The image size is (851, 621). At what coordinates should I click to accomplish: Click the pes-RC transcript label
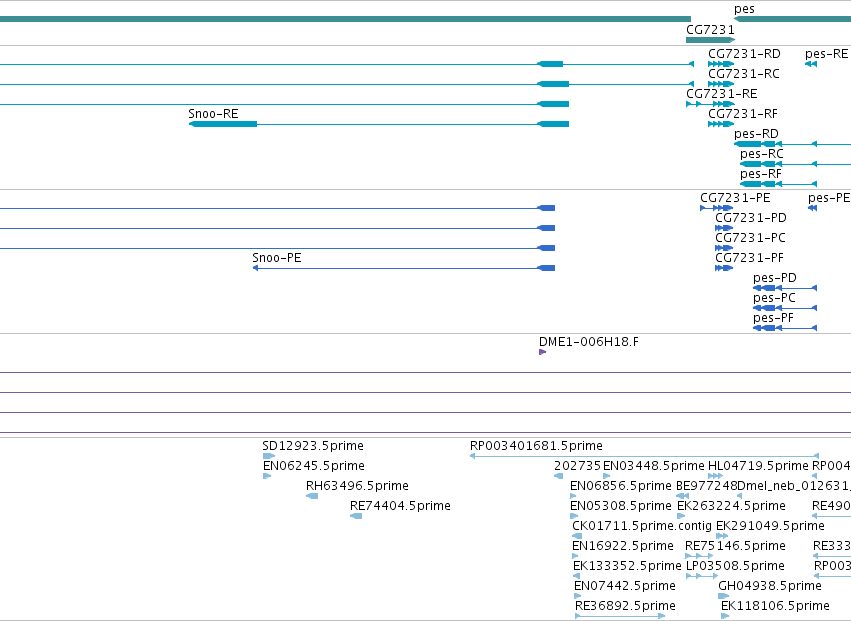click(761, 154)
